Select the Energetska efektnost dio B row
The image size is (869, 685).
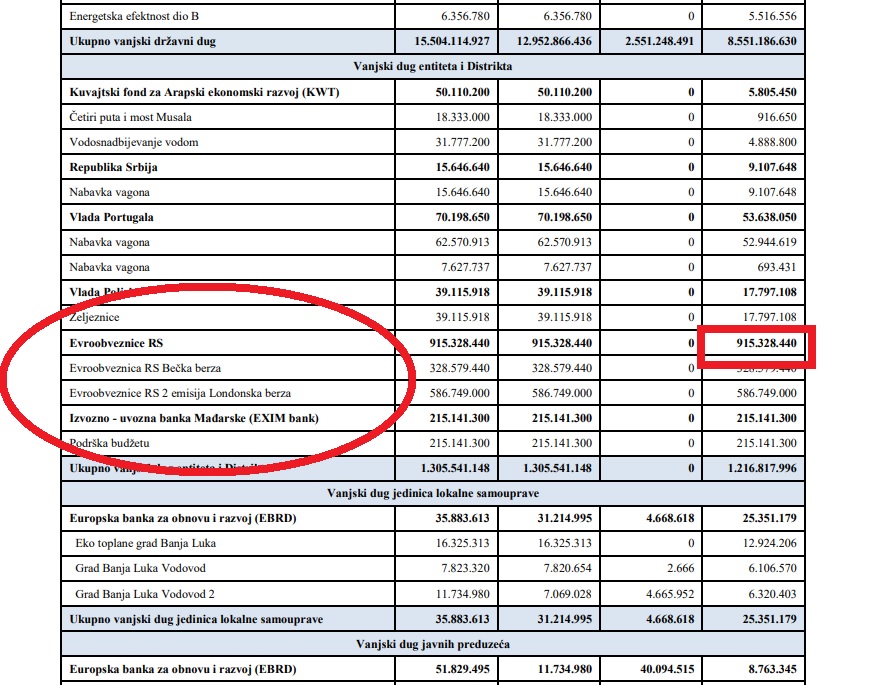point(432,16)
